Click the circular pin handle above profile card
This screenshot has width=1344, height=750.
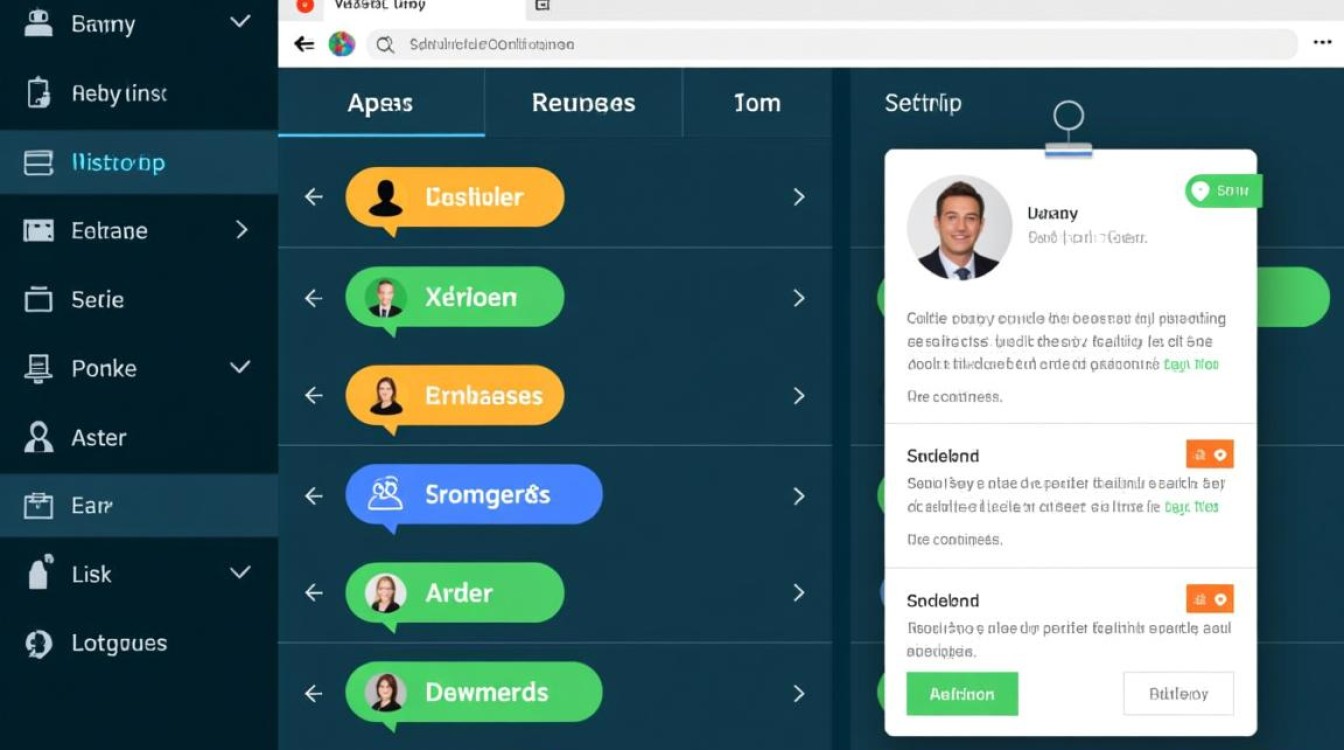[x=1068, y=116]
